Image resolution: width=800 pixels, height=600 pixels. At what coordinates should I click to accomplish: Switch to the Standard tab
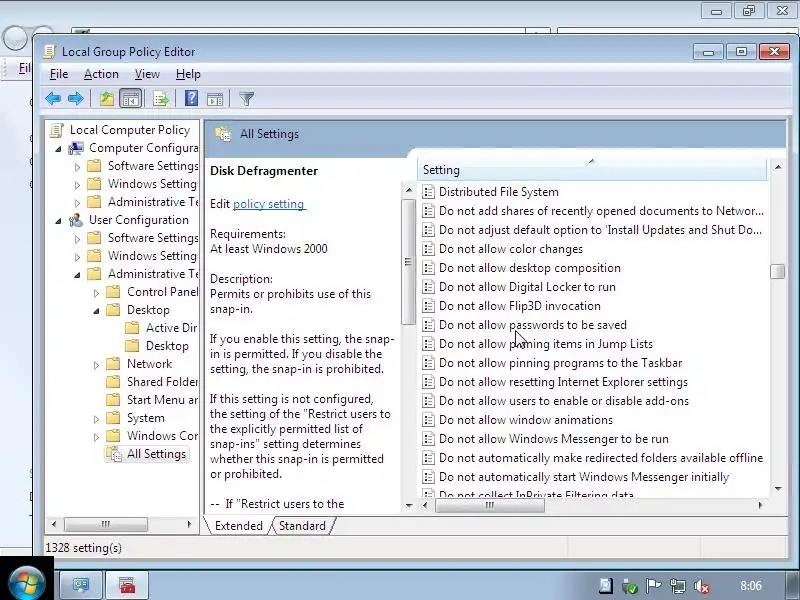pyautogui.click(x=302, y=526)
